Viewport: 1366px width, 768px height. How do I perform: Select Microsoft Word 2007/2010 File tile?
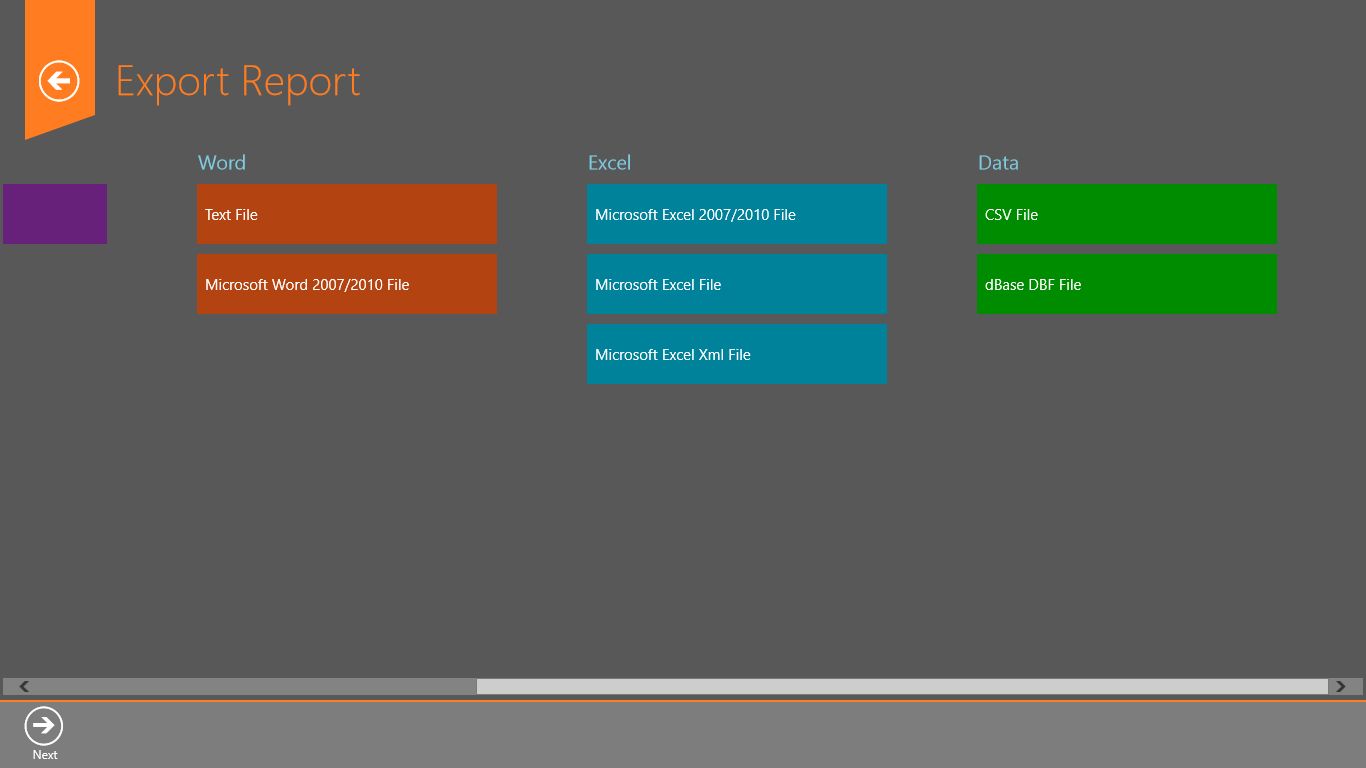[x=347, y=284]
